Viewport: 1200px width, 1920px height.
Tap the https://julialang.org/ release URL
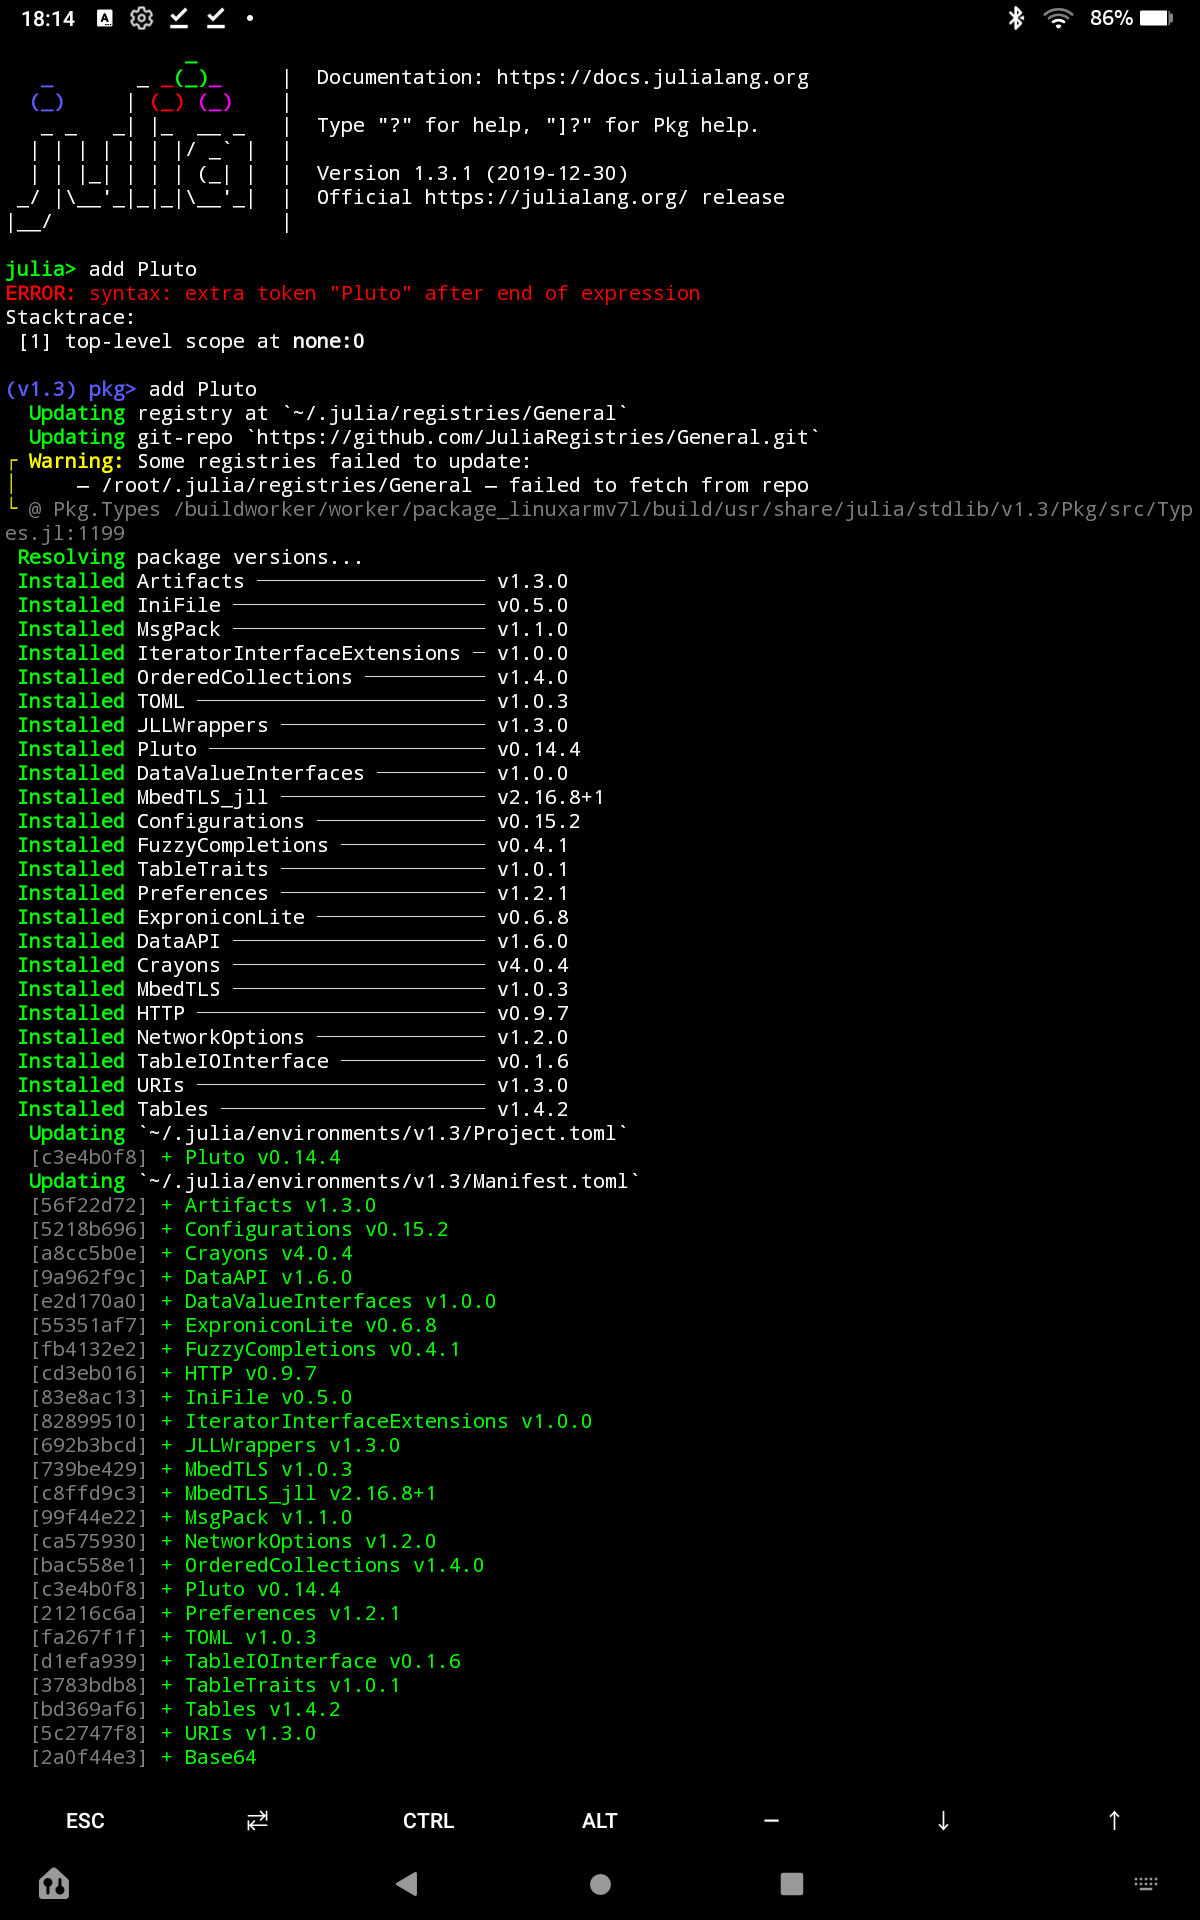(556, 197)
